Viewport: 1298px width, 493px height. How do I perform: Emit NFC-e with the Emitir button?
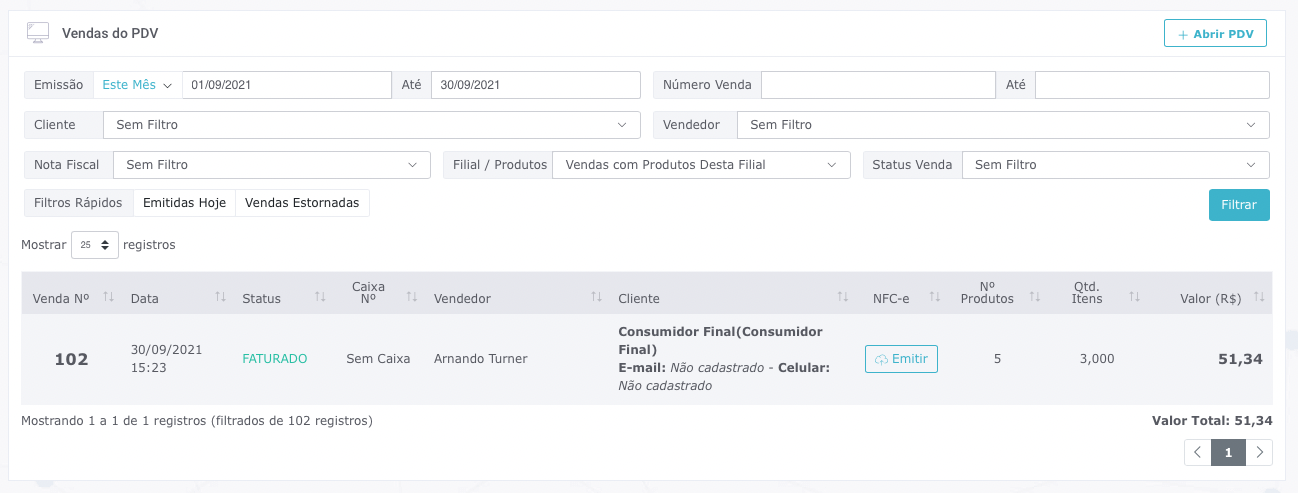(901, 358)
